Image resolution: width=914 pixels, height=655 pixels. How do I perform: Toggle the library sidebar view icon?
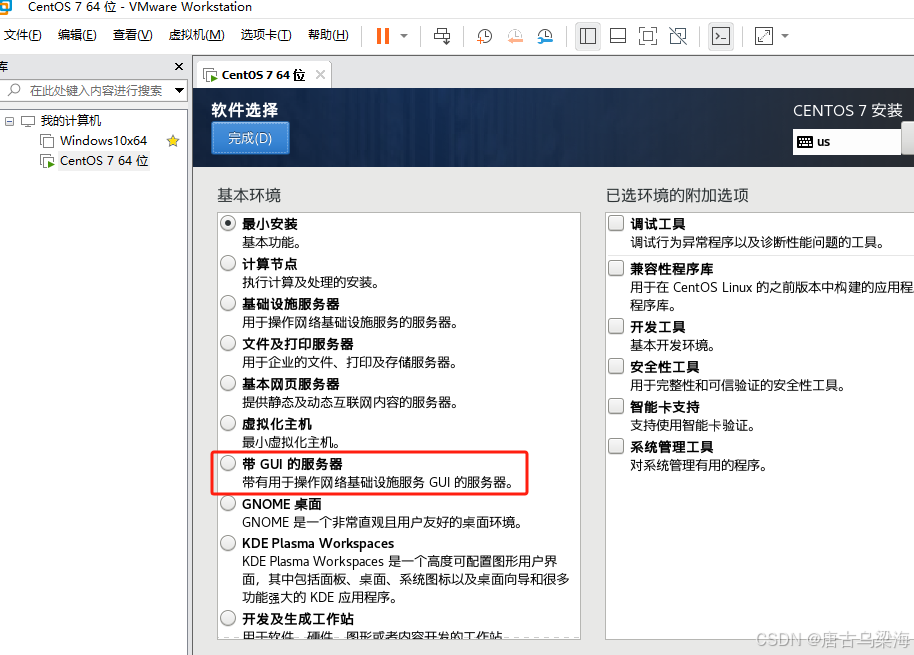588,36
